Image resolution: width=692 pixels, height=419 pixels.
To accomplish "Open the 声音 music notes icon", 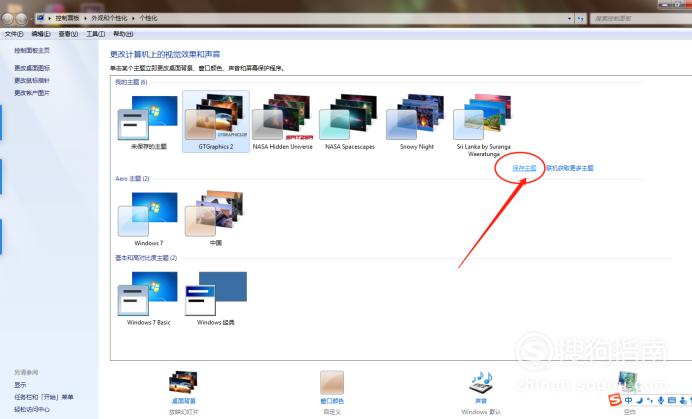I will 481,382.
